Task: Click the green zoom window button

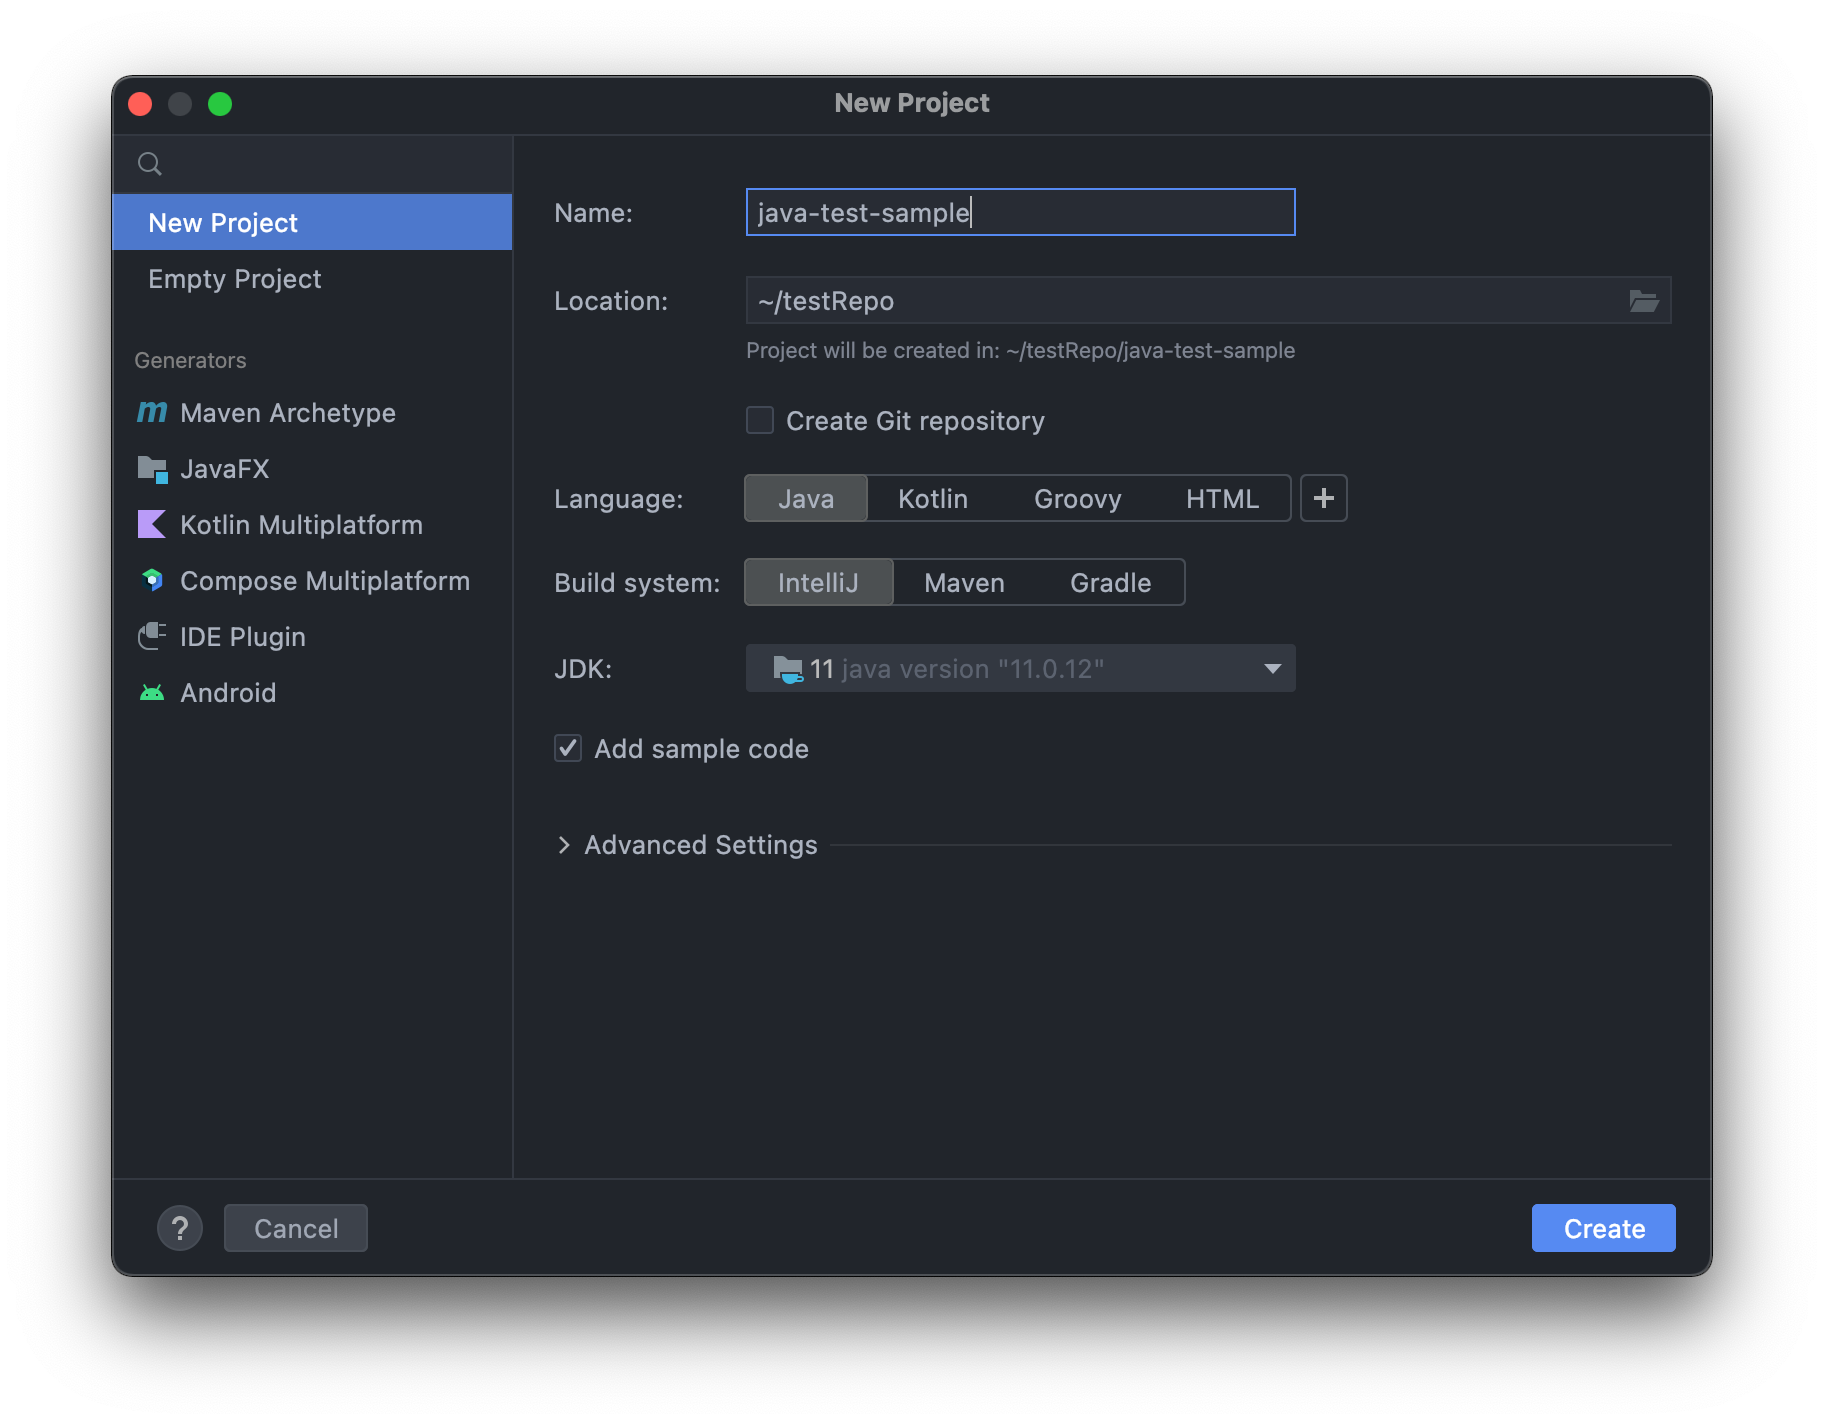Action: pyautogui.click(x=220, y=104)
